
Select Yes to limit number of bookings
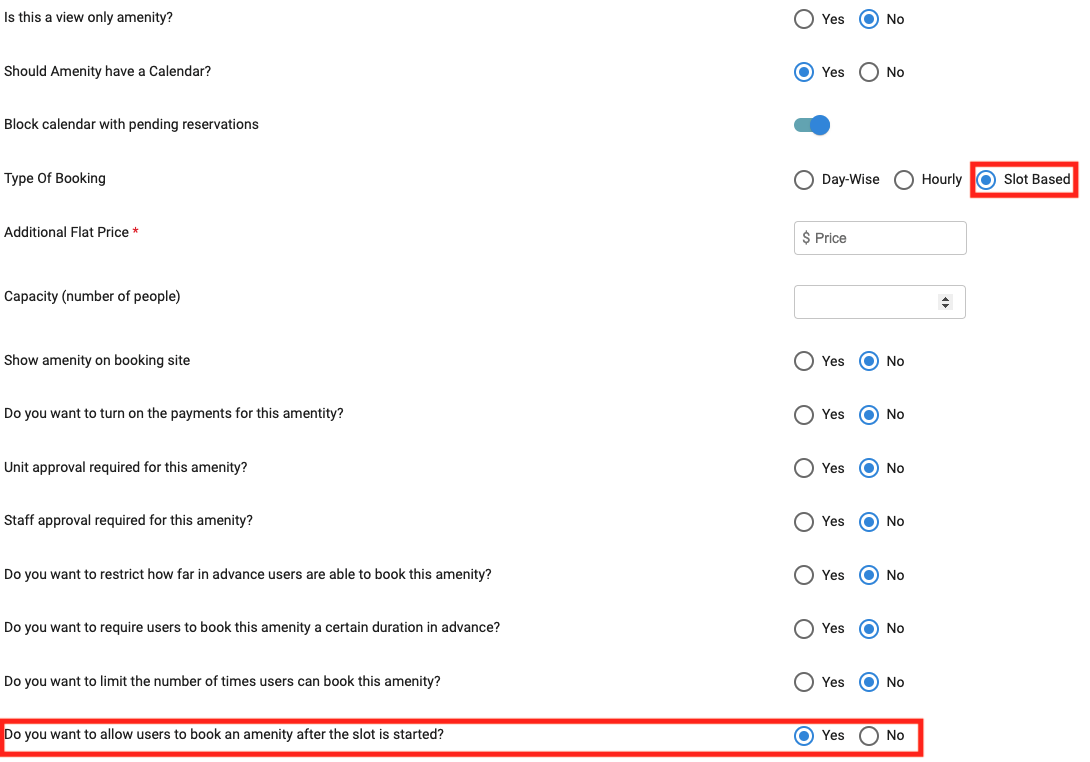click(x=804, y=682)
